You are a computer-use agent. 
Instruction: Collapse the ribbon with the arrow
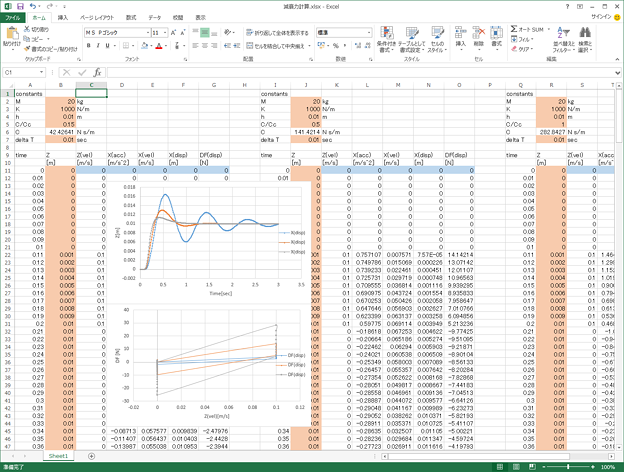tap(617, 59)
